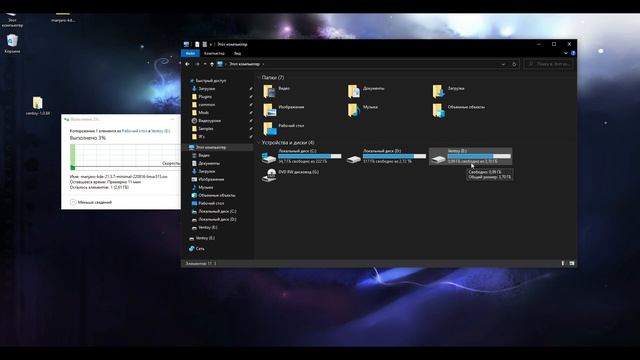Click the New folder icon in the title bar
The height and width of the screenshot is (360, 640).
[x=204, y=44]
